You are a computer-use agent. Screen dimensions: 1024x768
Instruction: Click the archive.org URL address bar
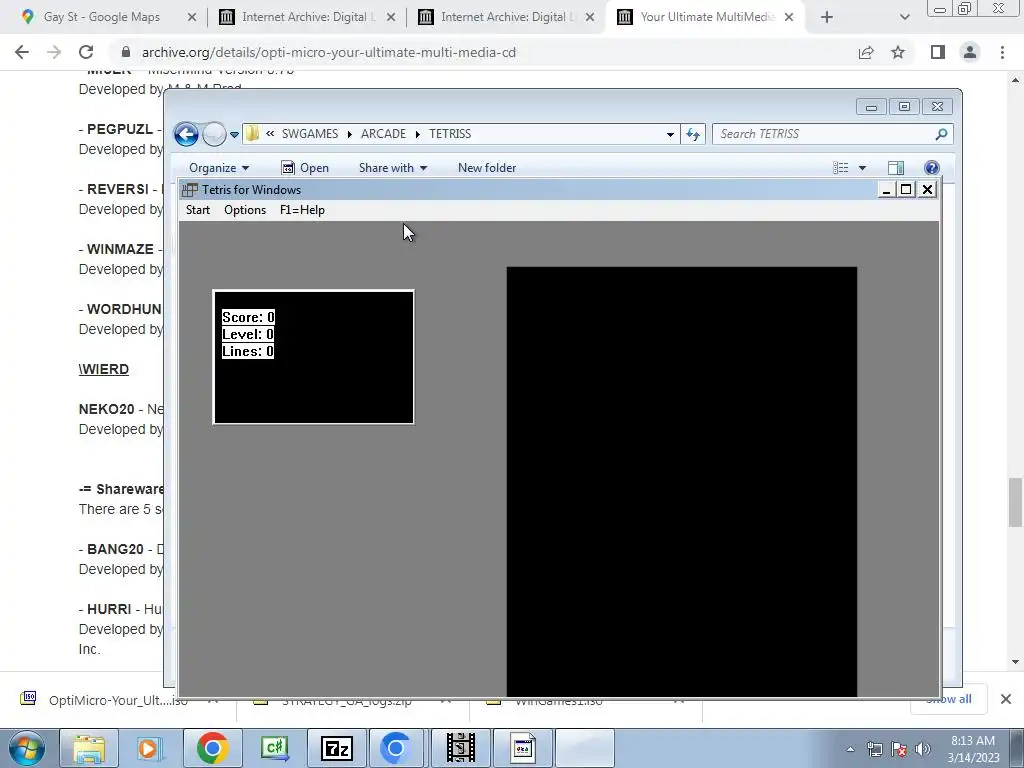coord(328,52)
